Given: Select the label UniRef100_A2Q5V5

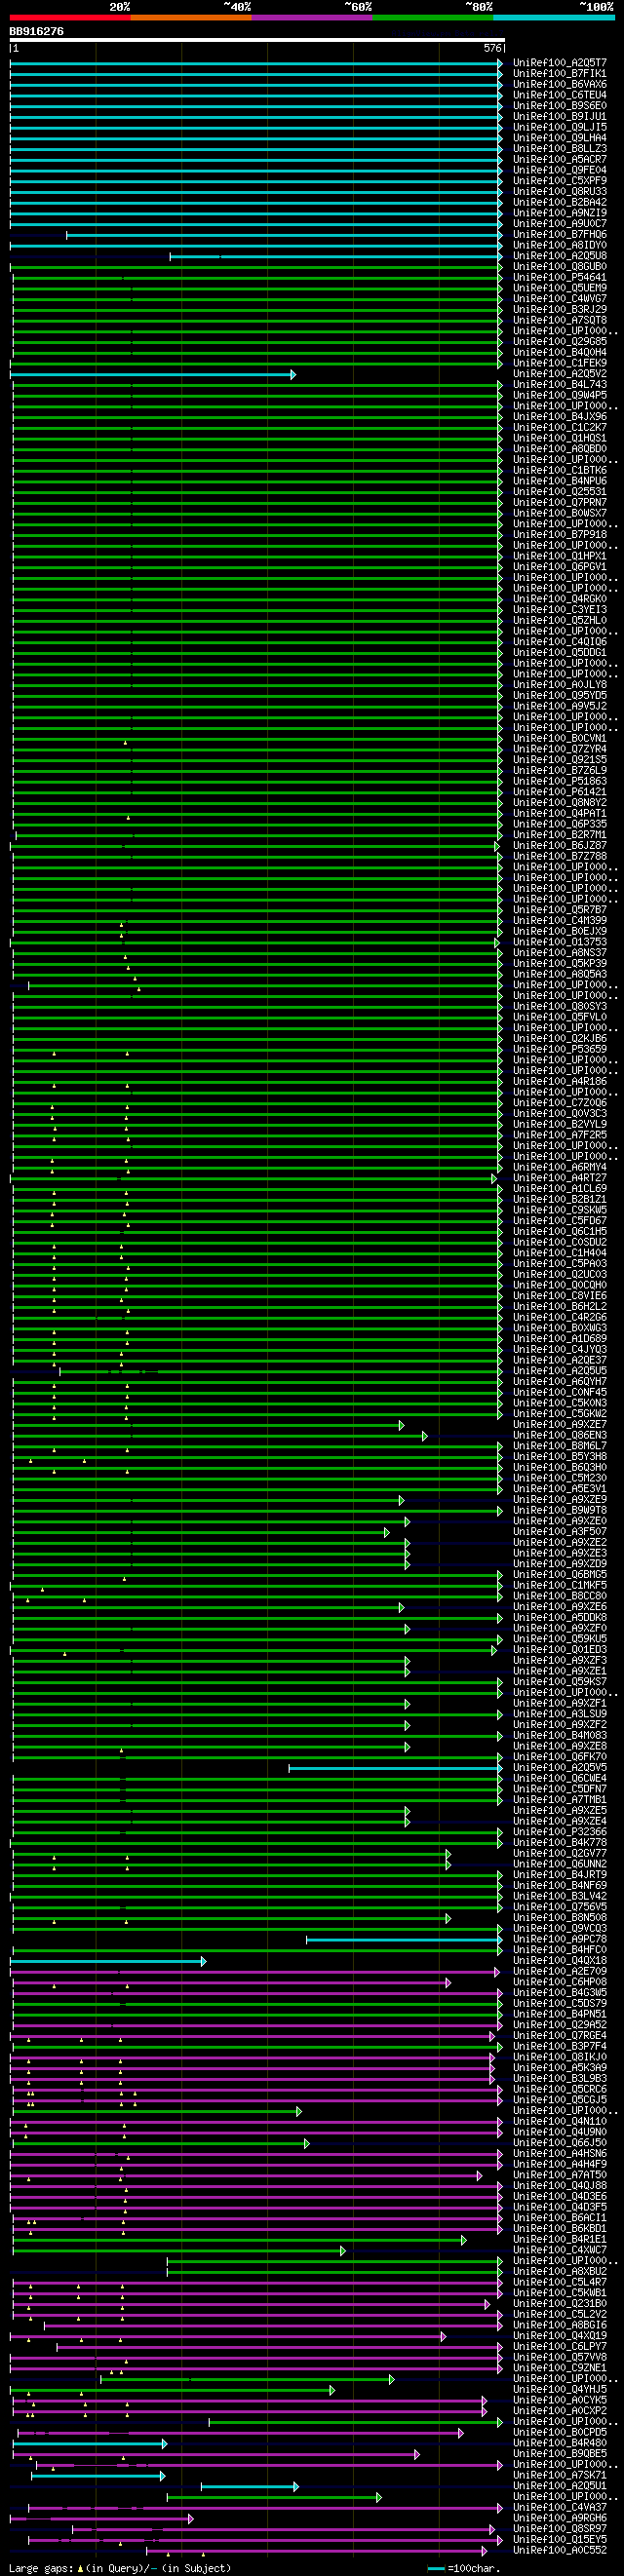Looking at the screenshot, I should tap(560, 1768).
